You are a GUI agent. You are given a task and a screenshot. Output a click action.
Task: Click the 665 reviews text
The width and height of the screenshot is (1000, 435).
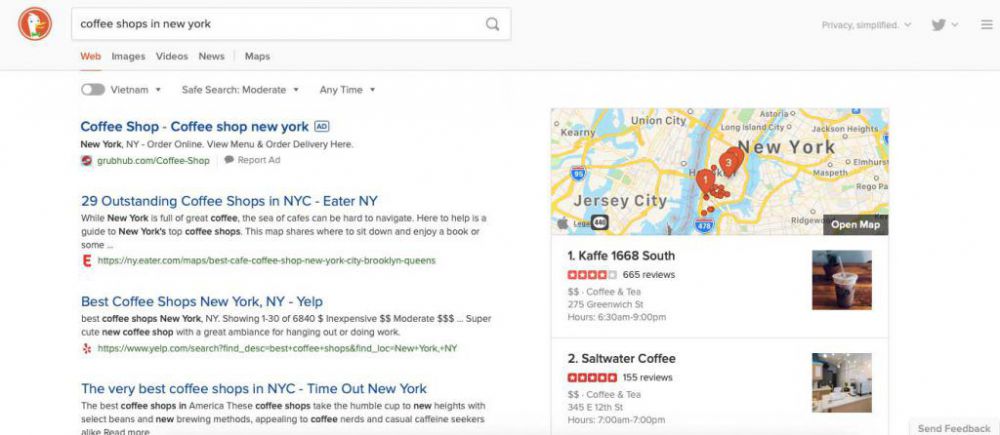(x=649, y=275)
